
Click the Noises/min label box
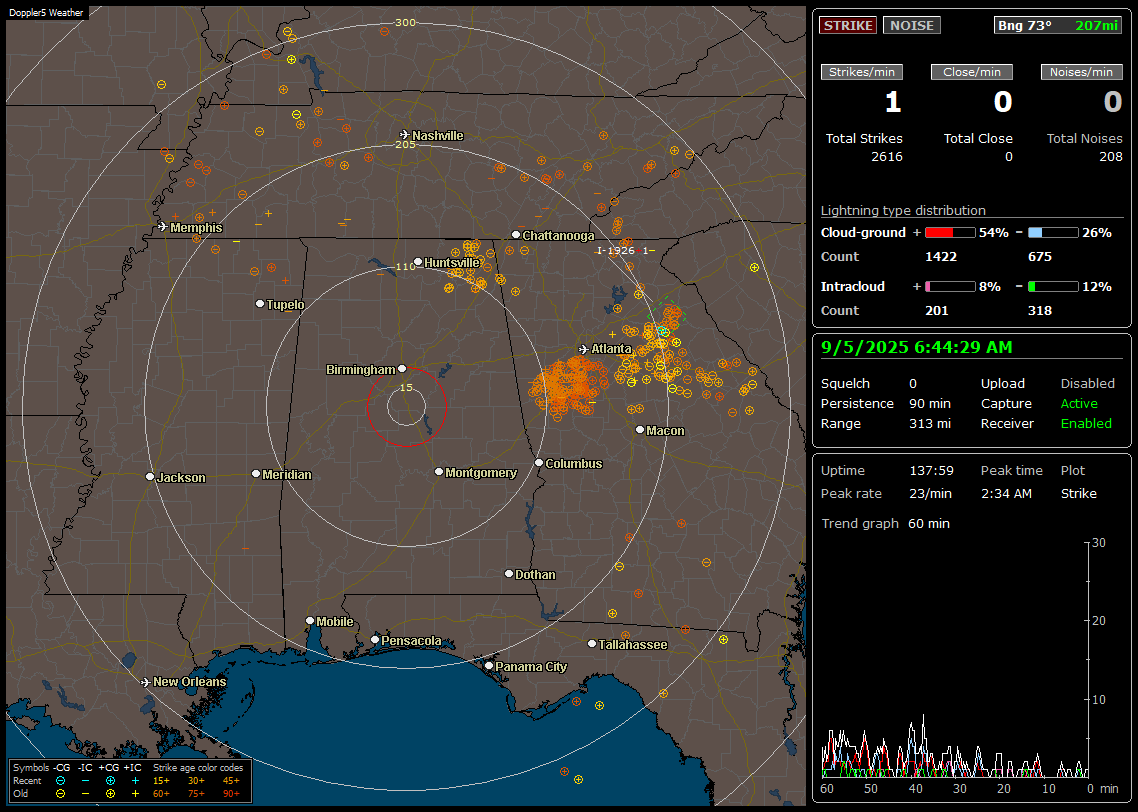(x=1081, y=72)
